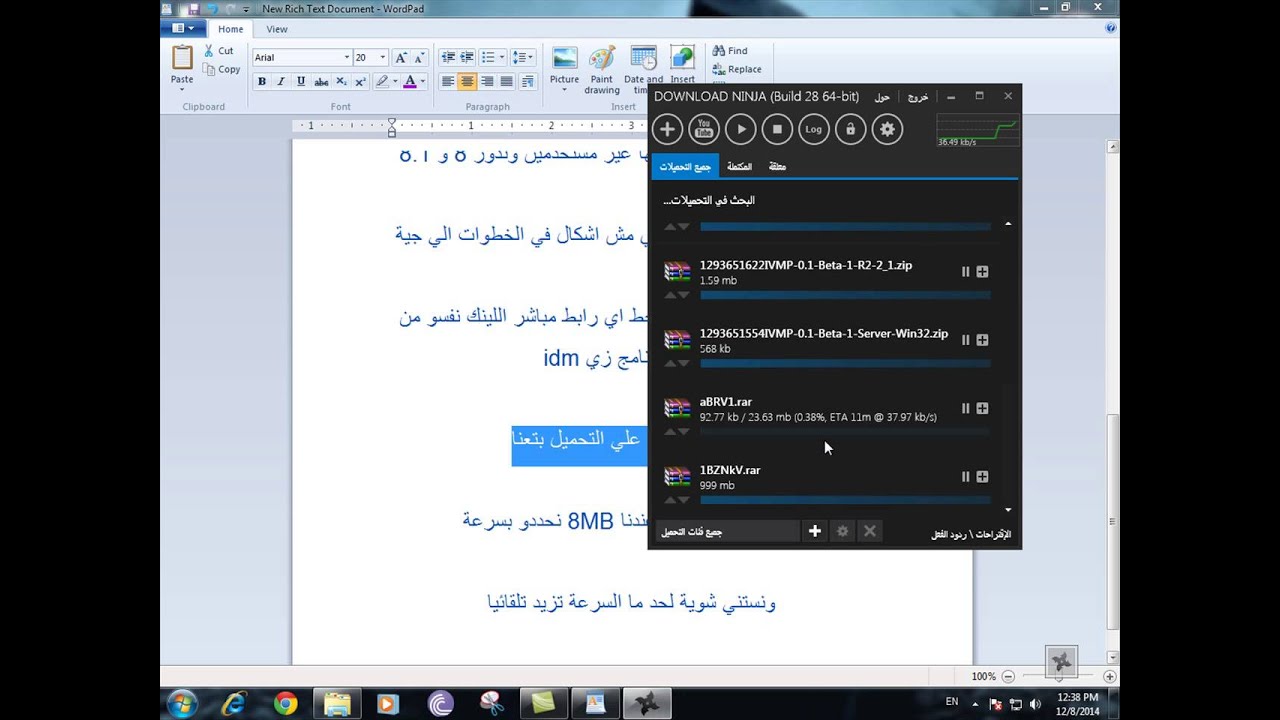Toggle Underline in WordPad
This screenshot has height=720, width=1280.
point(300,82)
